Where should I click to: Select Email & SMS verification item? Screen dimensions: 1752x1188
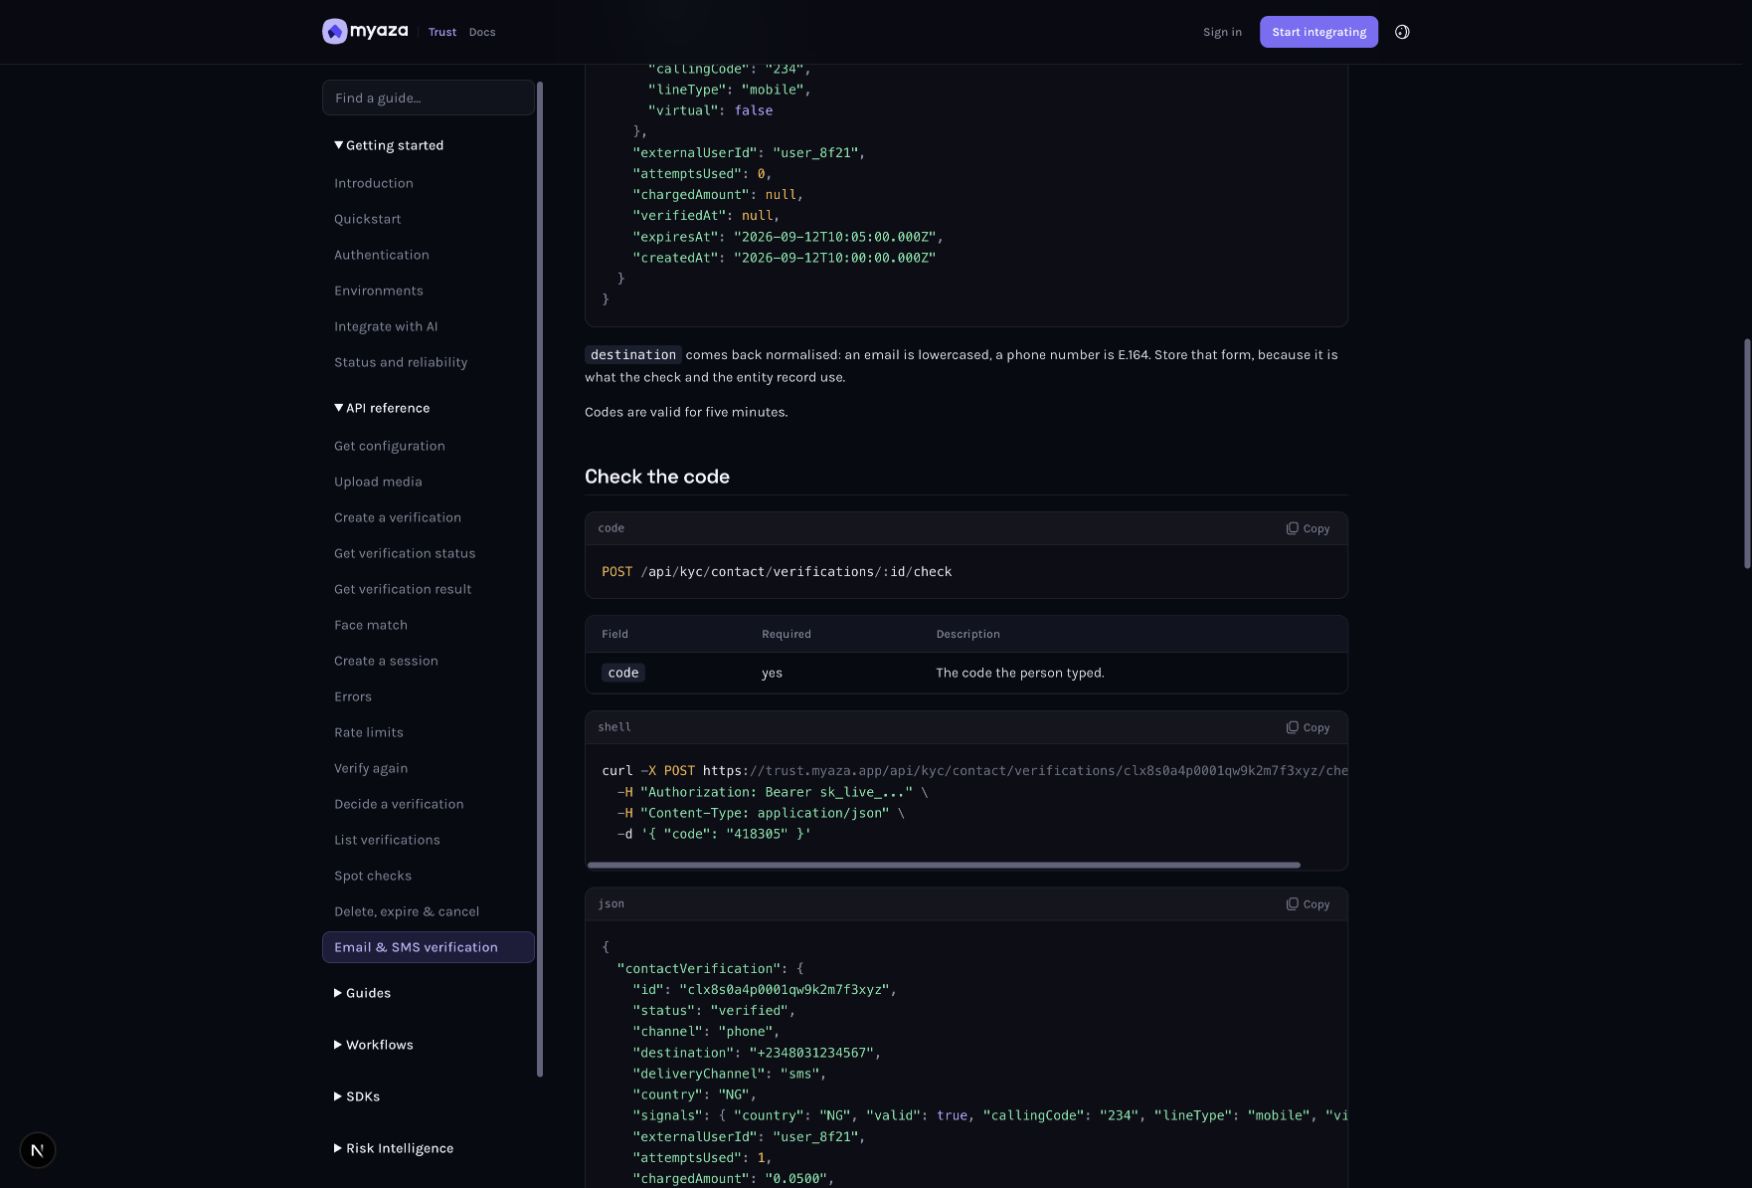[x=428, y=948]
